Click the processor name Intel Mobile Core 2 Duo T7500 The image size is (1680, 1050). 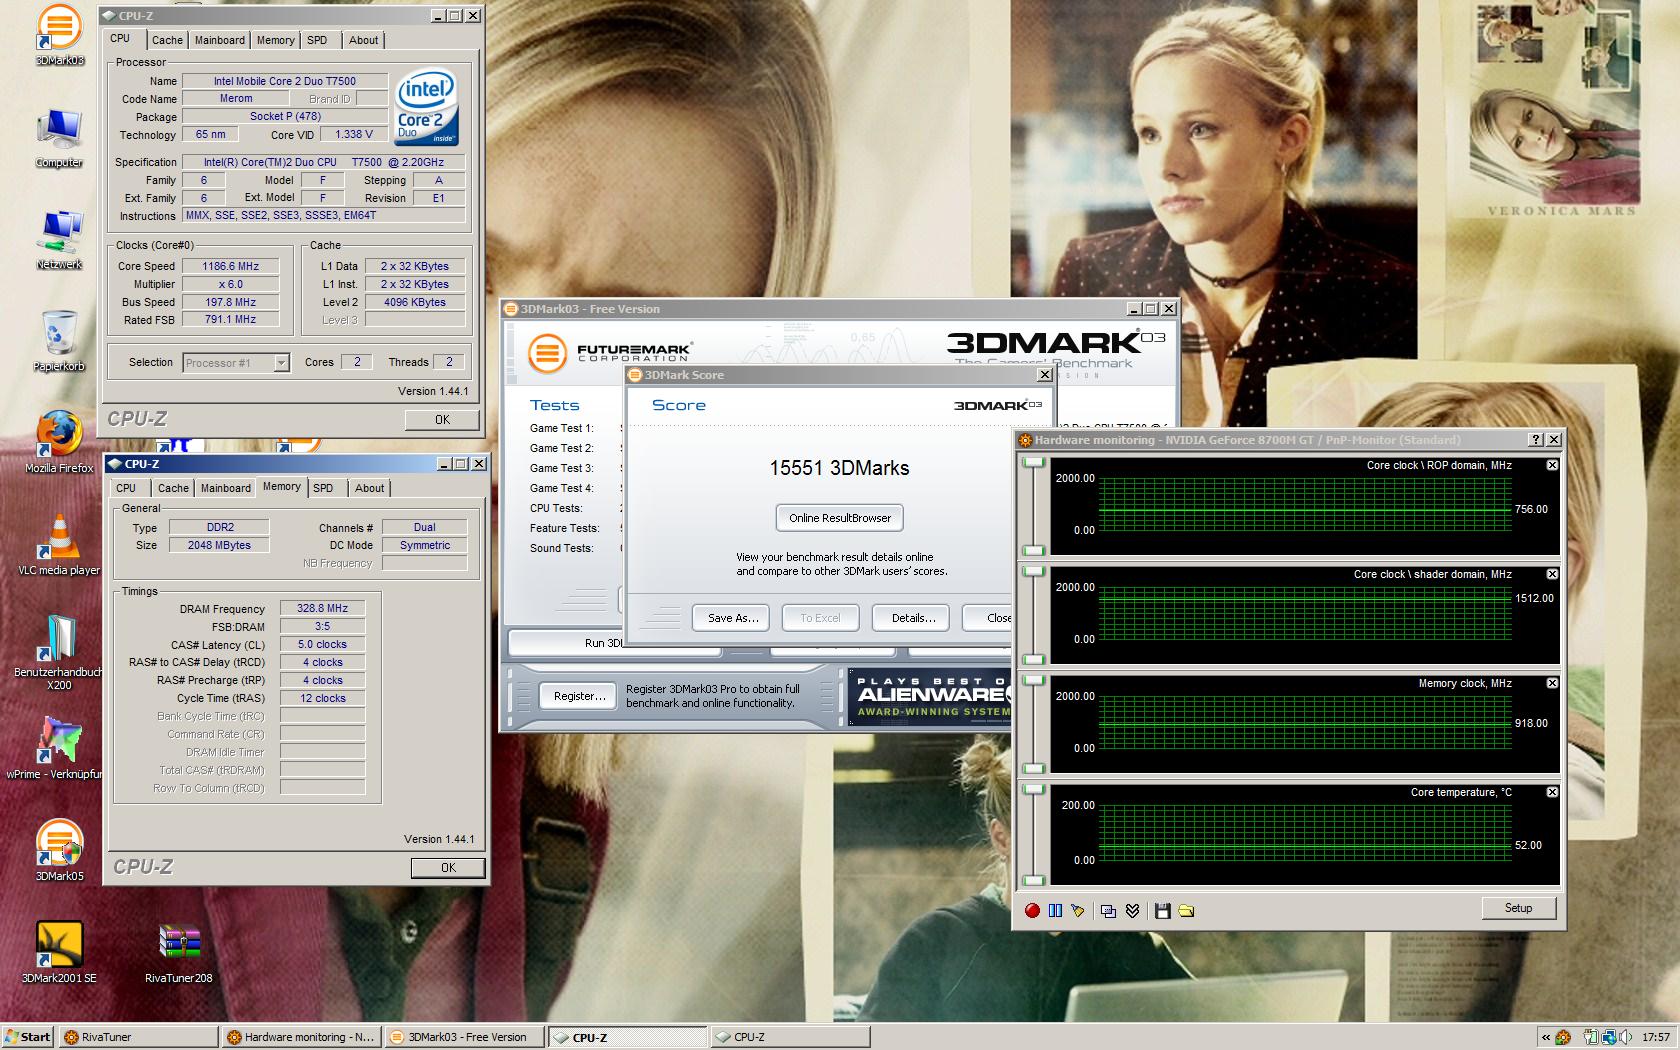coord(285,81)
